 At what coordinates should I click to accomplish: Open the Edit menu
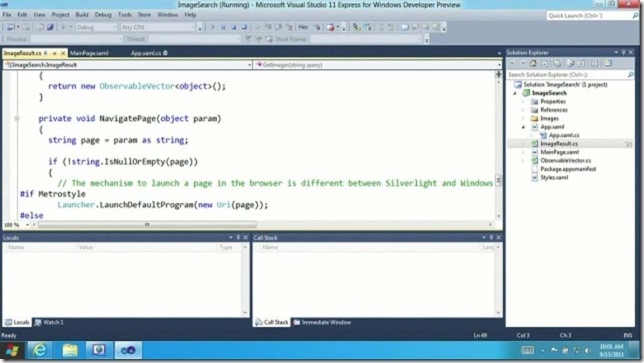[22, 15]
